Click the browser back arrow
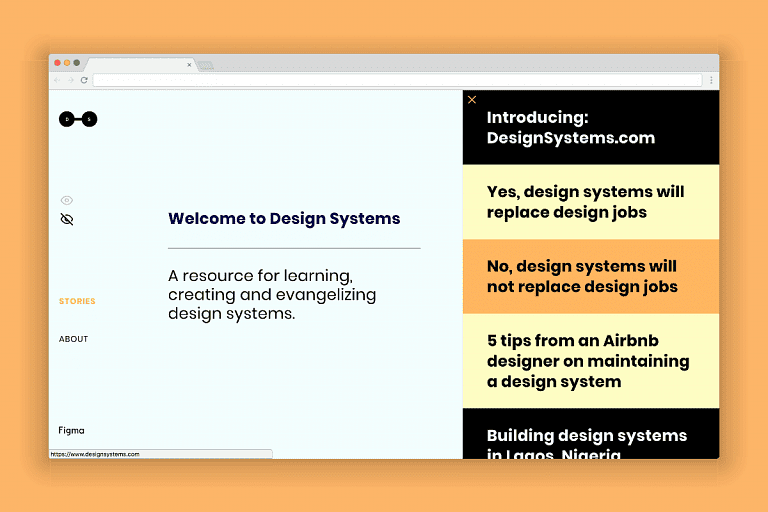 click(57, 80)
